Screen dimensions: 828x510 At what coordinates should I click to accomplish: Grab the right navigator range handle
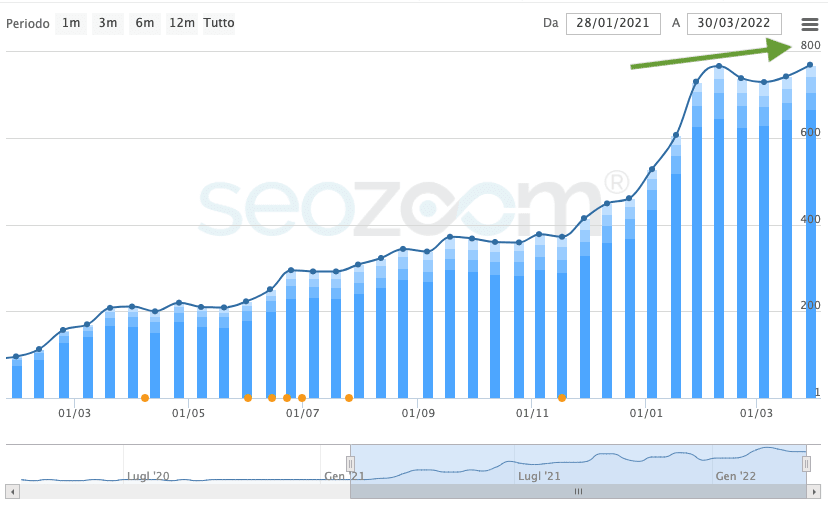806,464
